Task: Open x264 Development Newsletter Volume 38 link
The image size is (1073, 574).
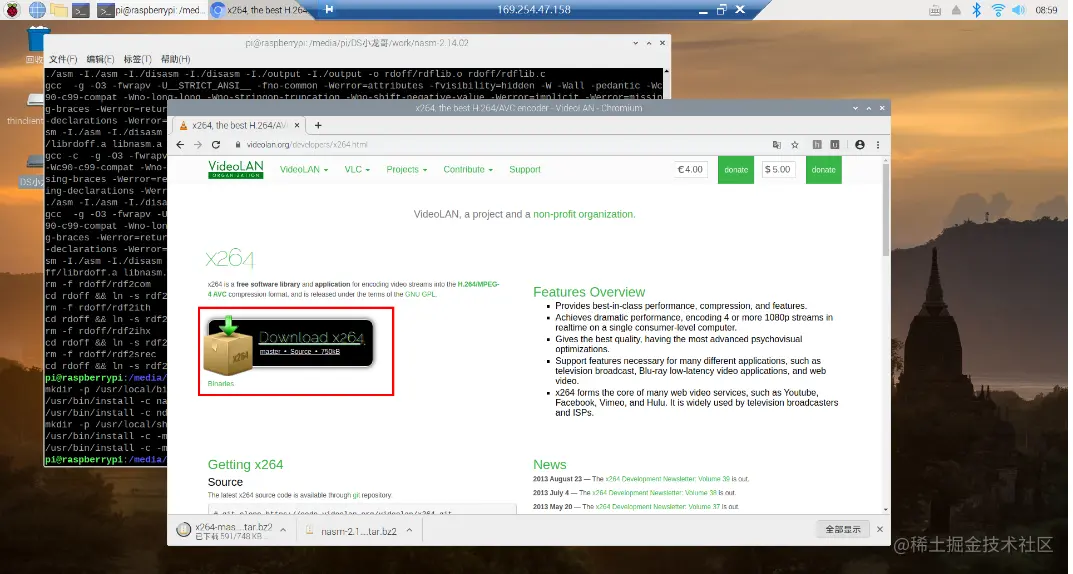Action: [x=655, y=493]
